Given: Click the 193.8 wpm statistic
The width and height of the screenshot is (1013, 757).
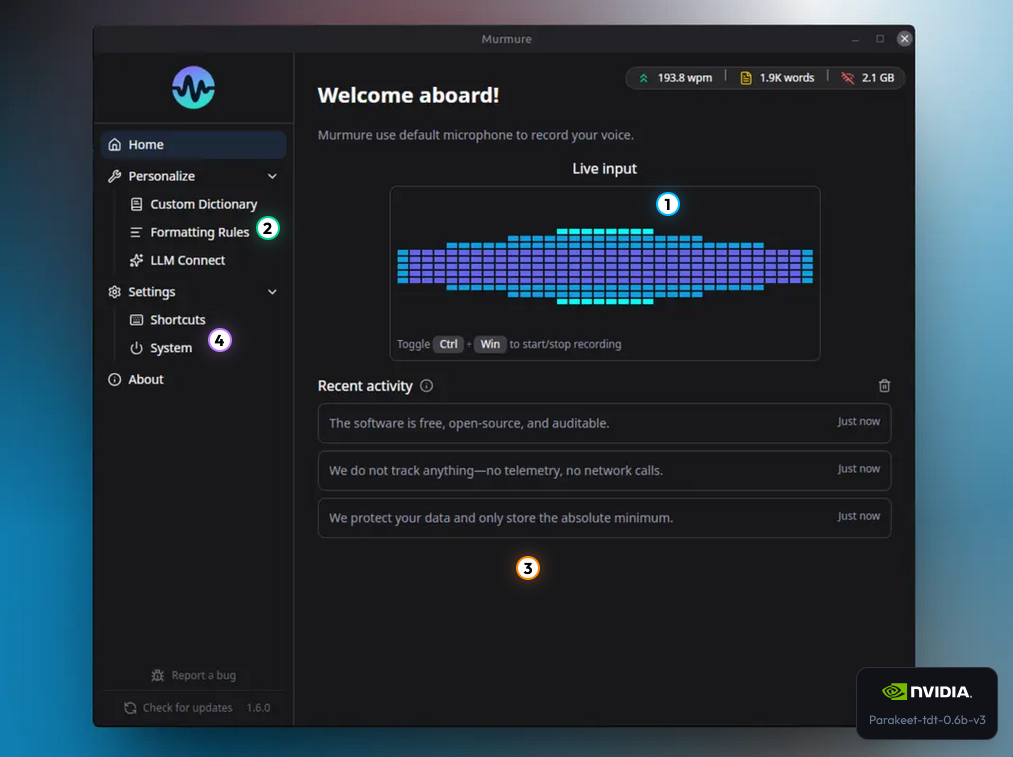Looking at the screenshot, I should 685,78.
